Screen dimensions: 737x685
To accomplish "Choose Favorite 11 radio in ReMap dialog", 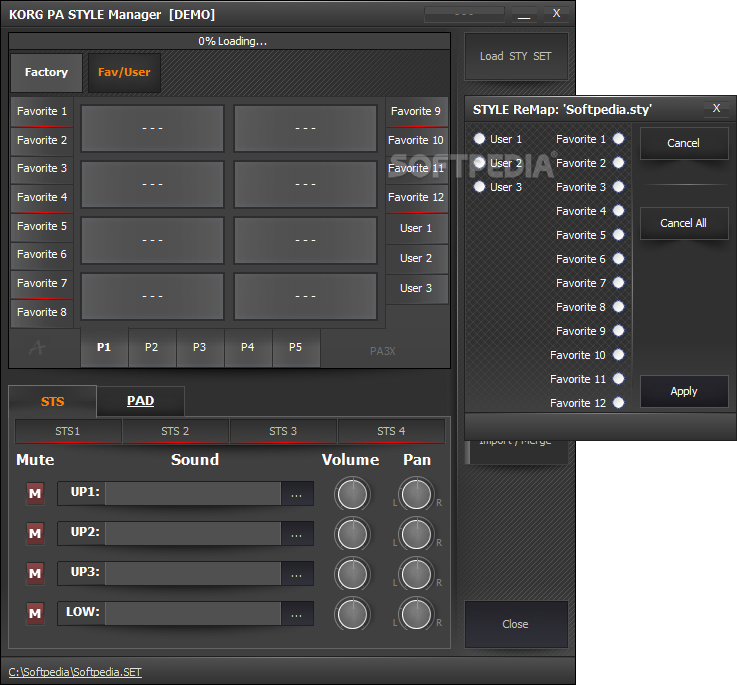I will coord(619,378).
